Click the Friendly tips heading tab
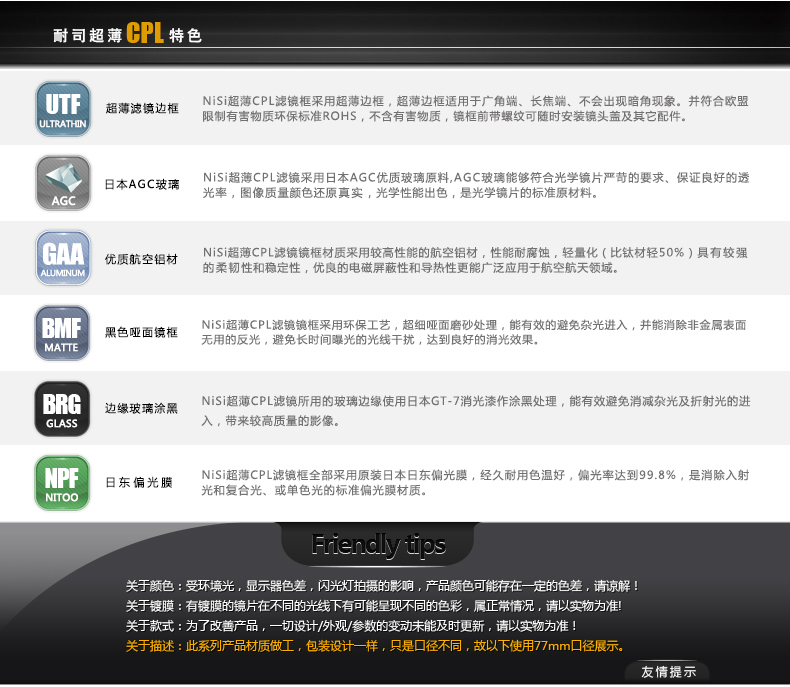The width and height of the screenshot is (790, 687). (x=378, y=544)
